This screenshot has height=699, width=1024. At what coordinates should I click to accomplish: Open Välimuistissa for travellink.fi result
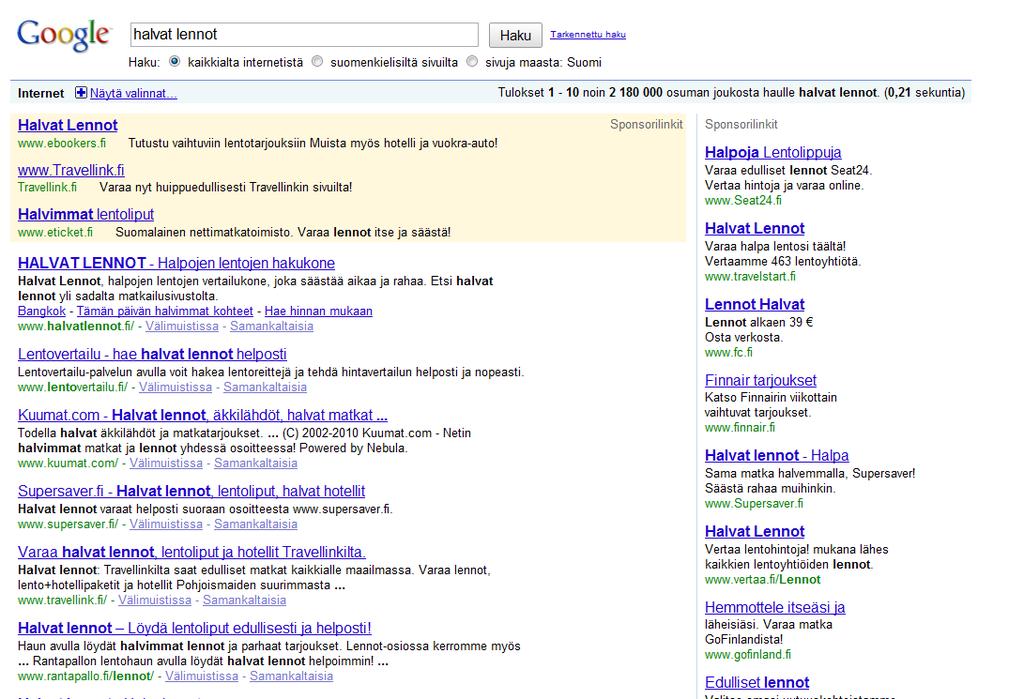click(155, 600)
